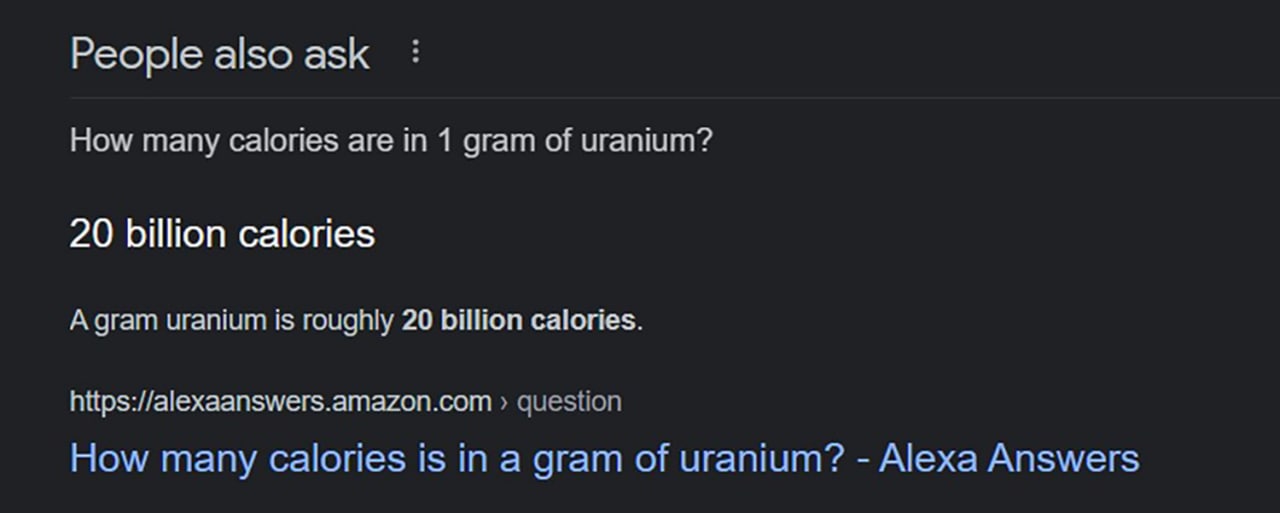1280x513 pixels.
Task: Click the divider line under the heading
Action: [675, 98]
